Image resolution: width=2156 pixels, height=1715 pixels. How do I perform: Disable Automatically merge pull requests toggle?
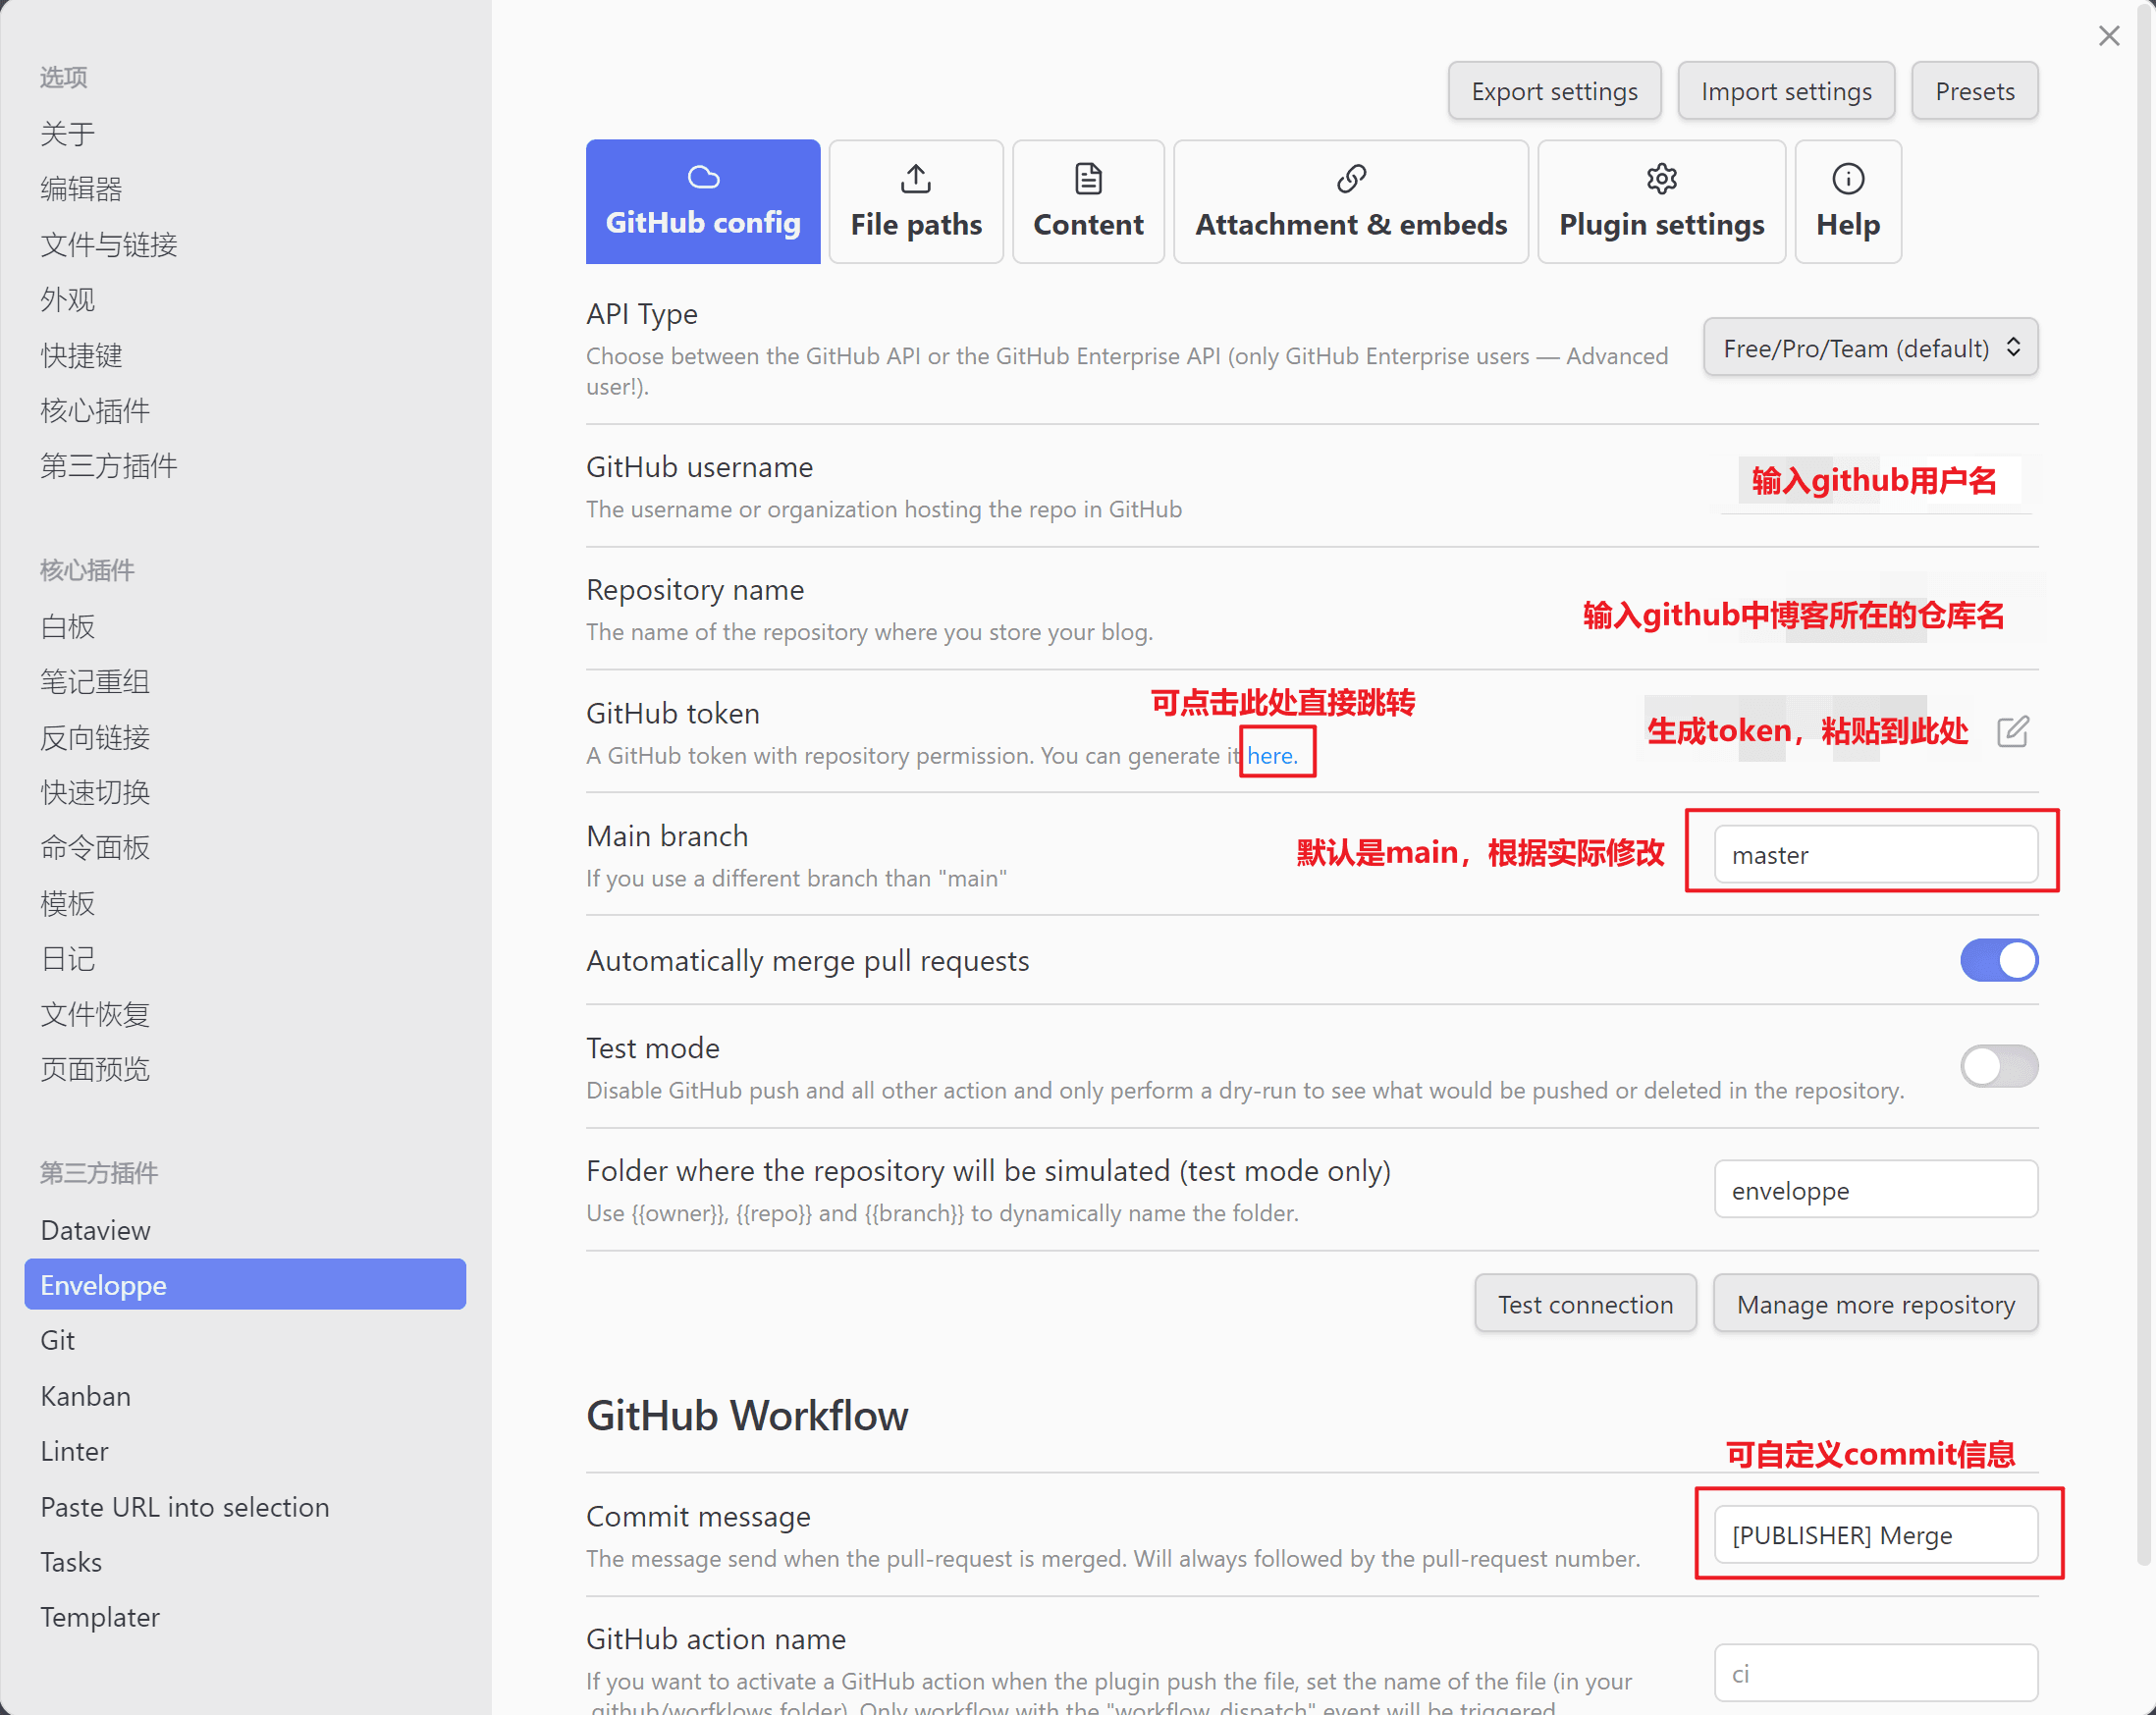pyautogui.click(x=1998, y=960)
